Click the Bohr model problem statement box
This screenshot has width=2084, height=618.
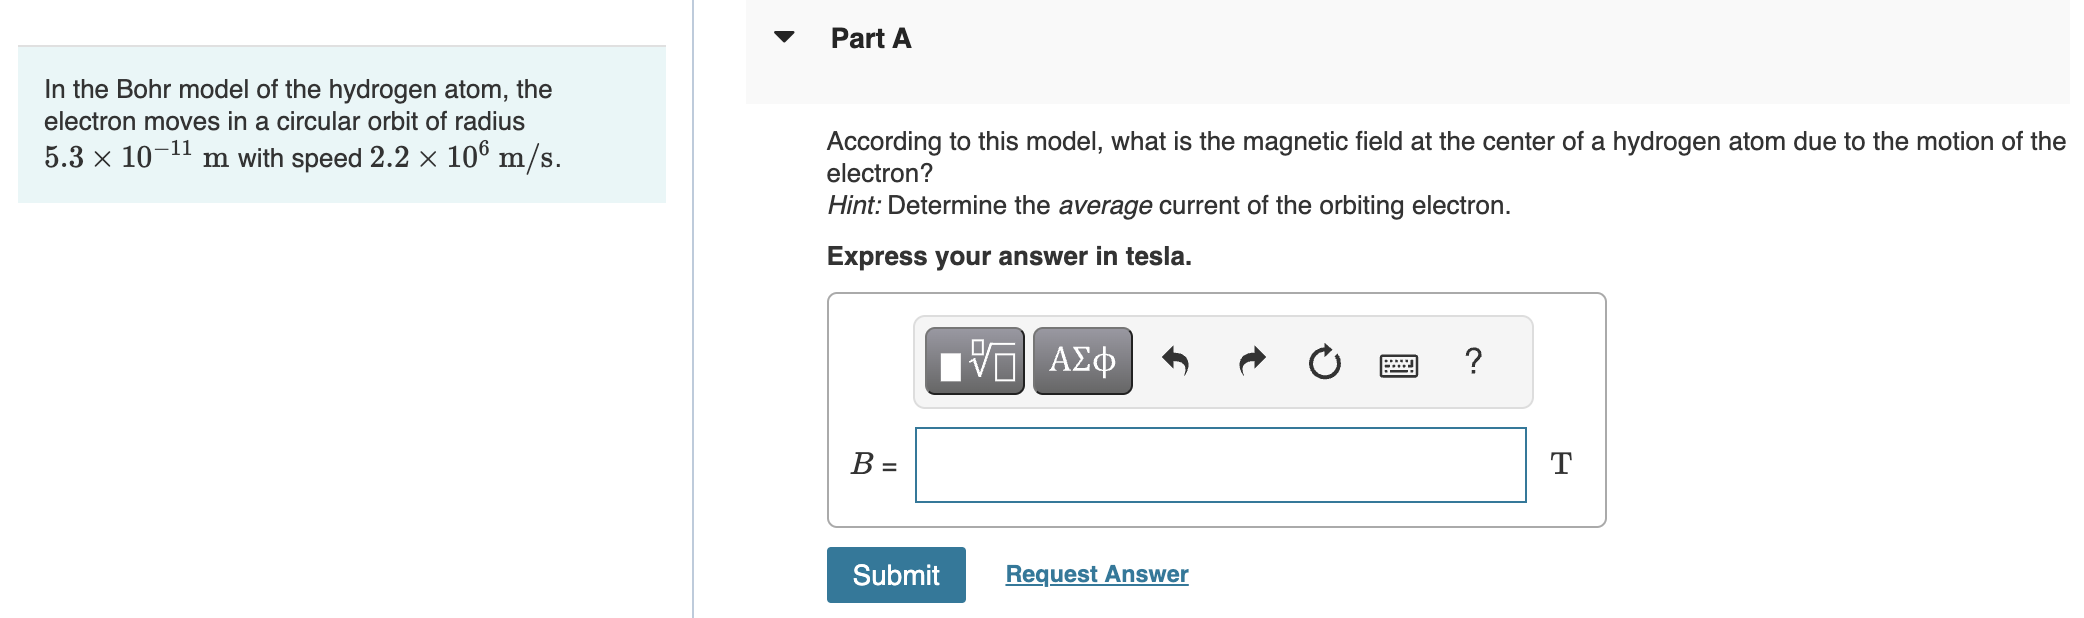point(341,124)
